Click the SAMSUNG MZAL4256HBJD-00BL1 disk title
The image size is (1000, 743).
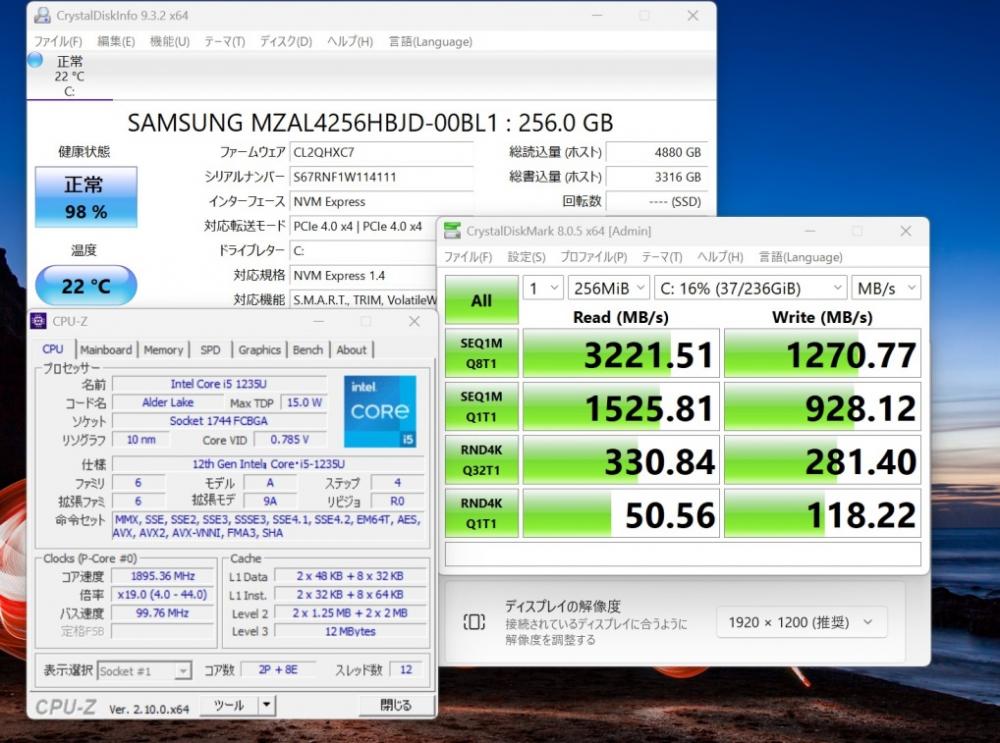(x=371, y=122)
